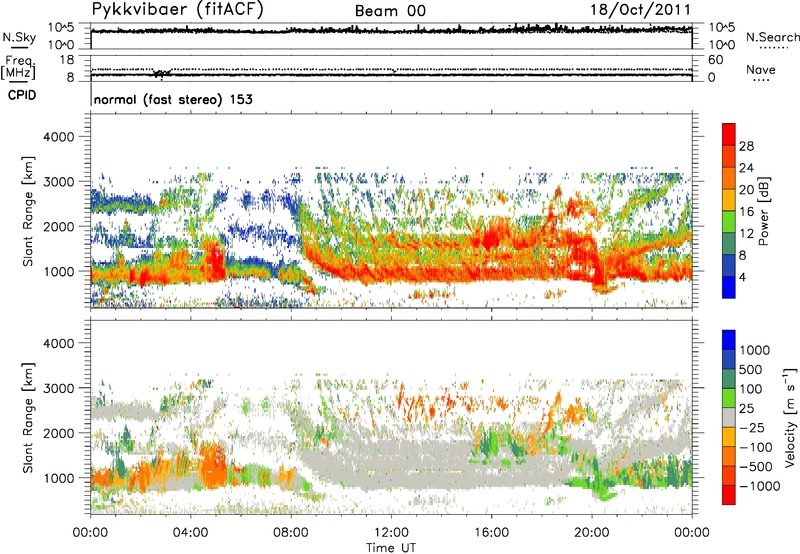Click velocity colorbar tick label '1000'
The image size is (800, 554).
tap(754, 350)
